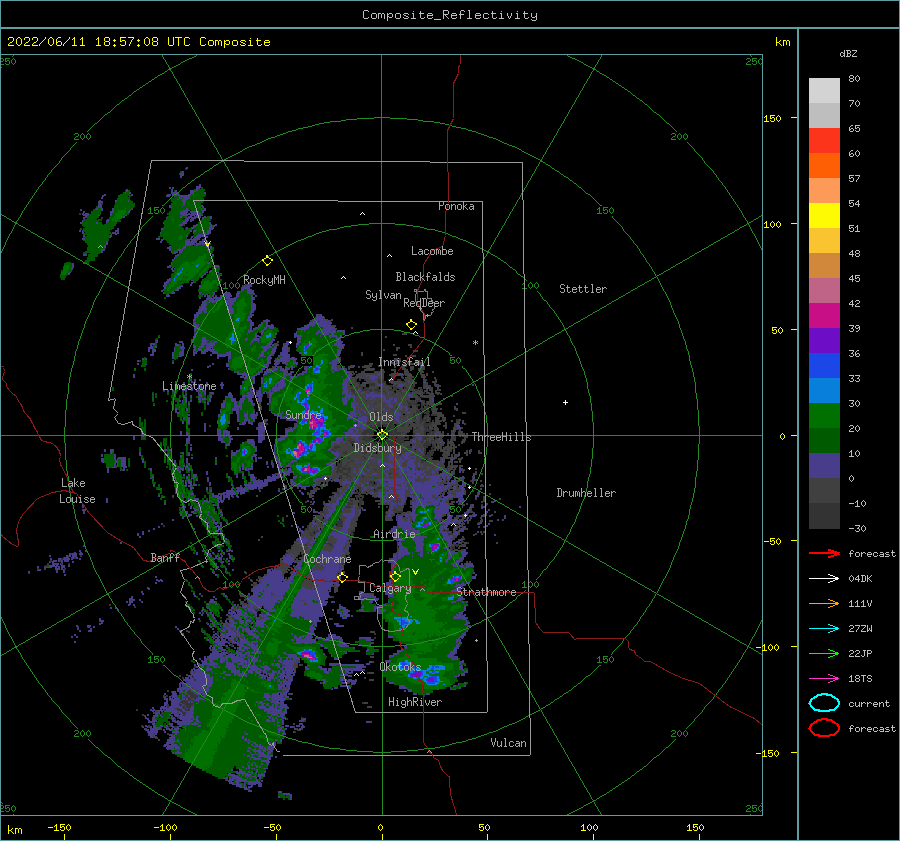Screen dimensions: 900x841
Task: Click the Cochrane city label
Action: pyautogui.click(x=327, y=559)
